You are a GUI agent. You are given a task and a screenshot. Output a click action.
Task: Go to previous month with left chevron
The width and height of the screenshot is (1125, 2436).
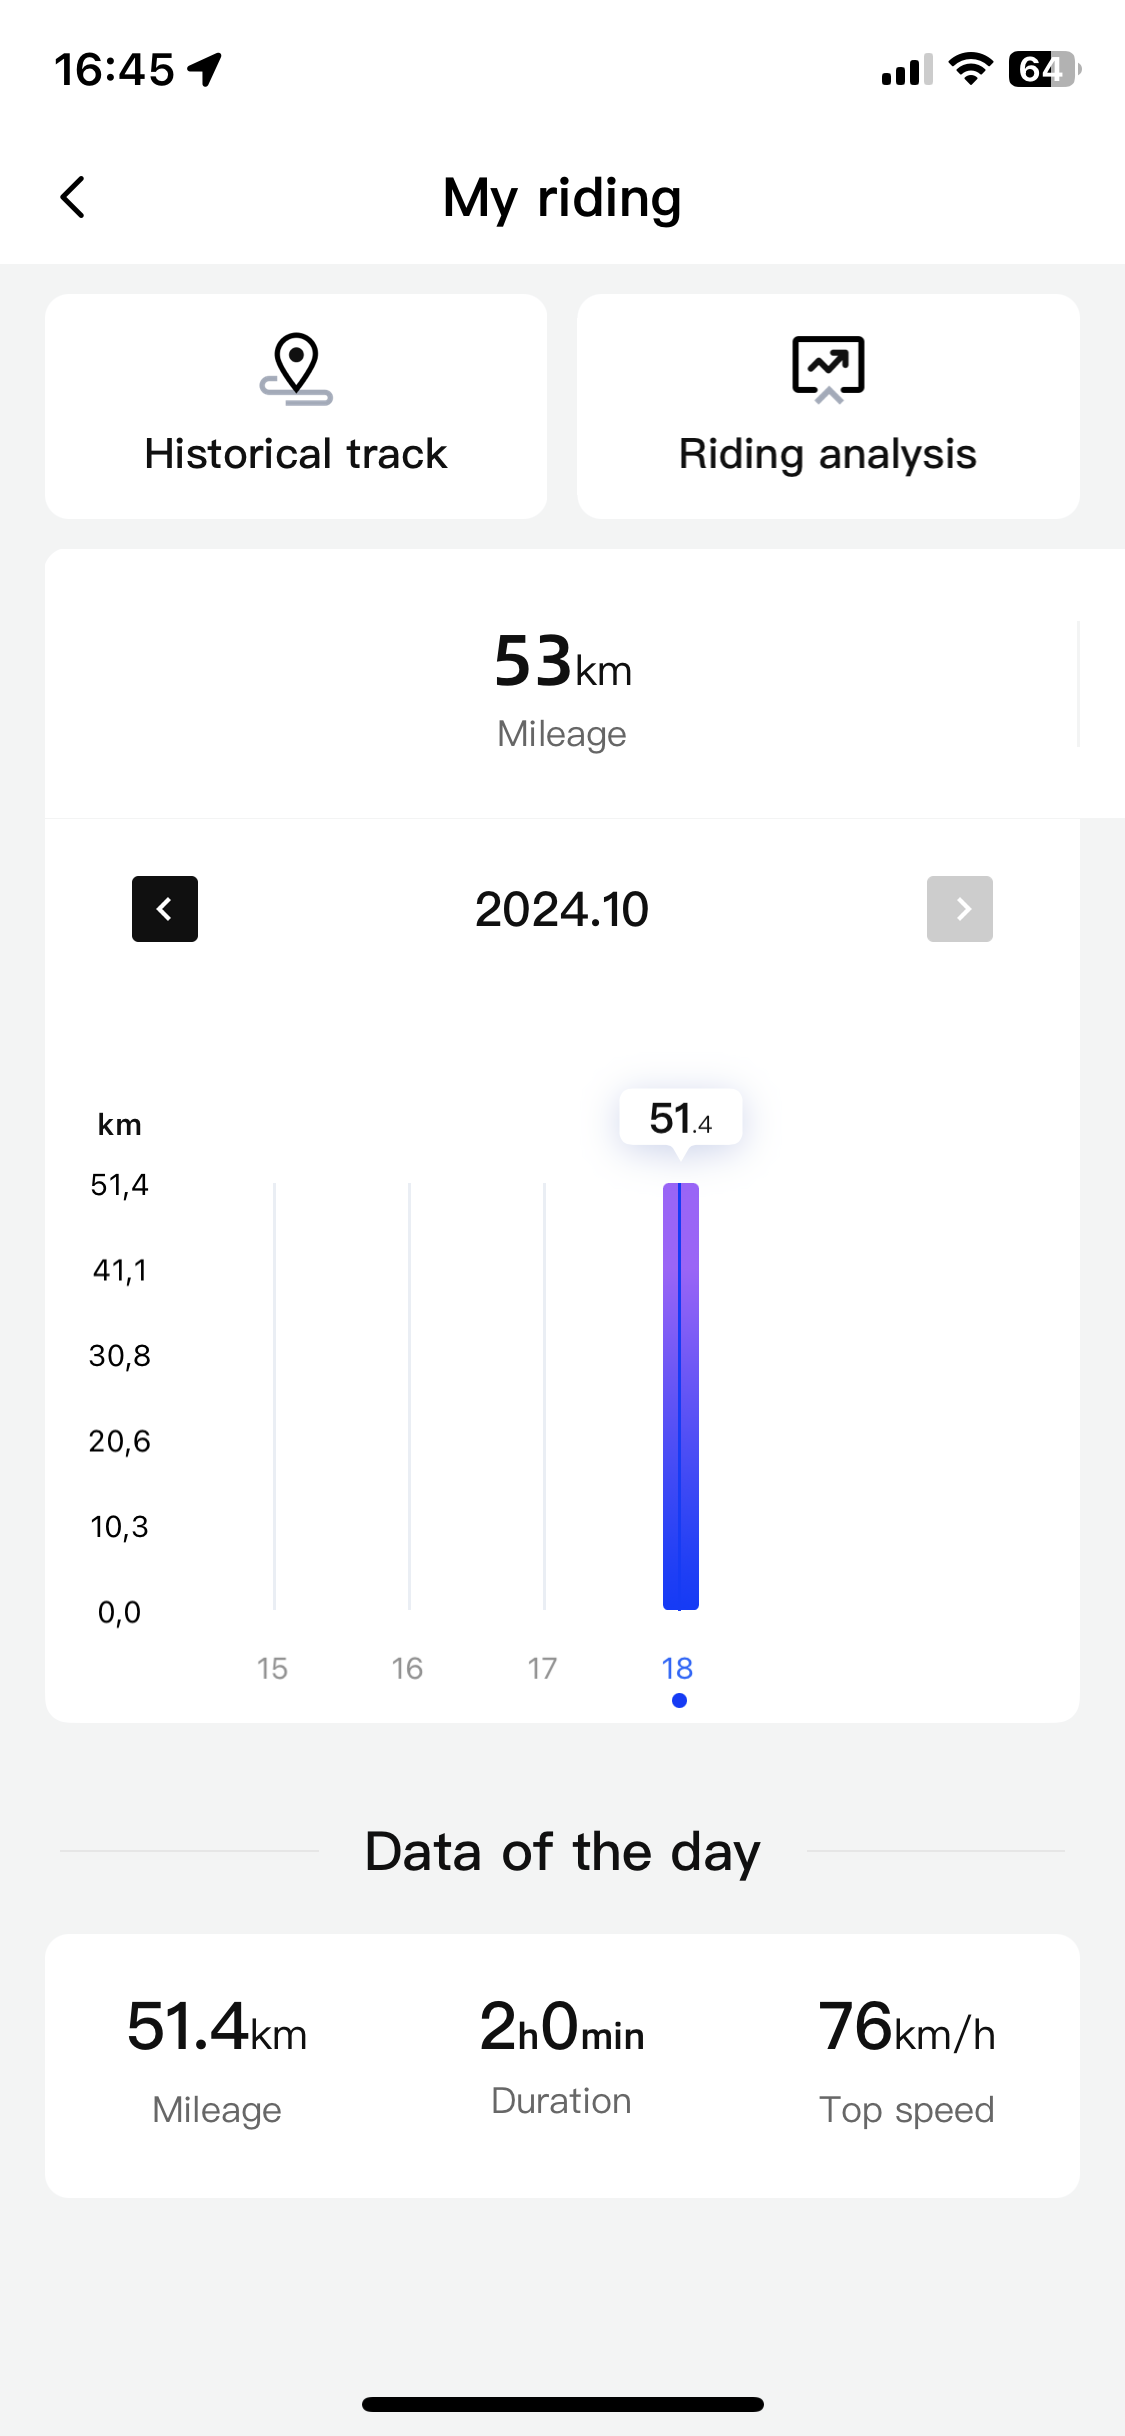coord(165,909)
